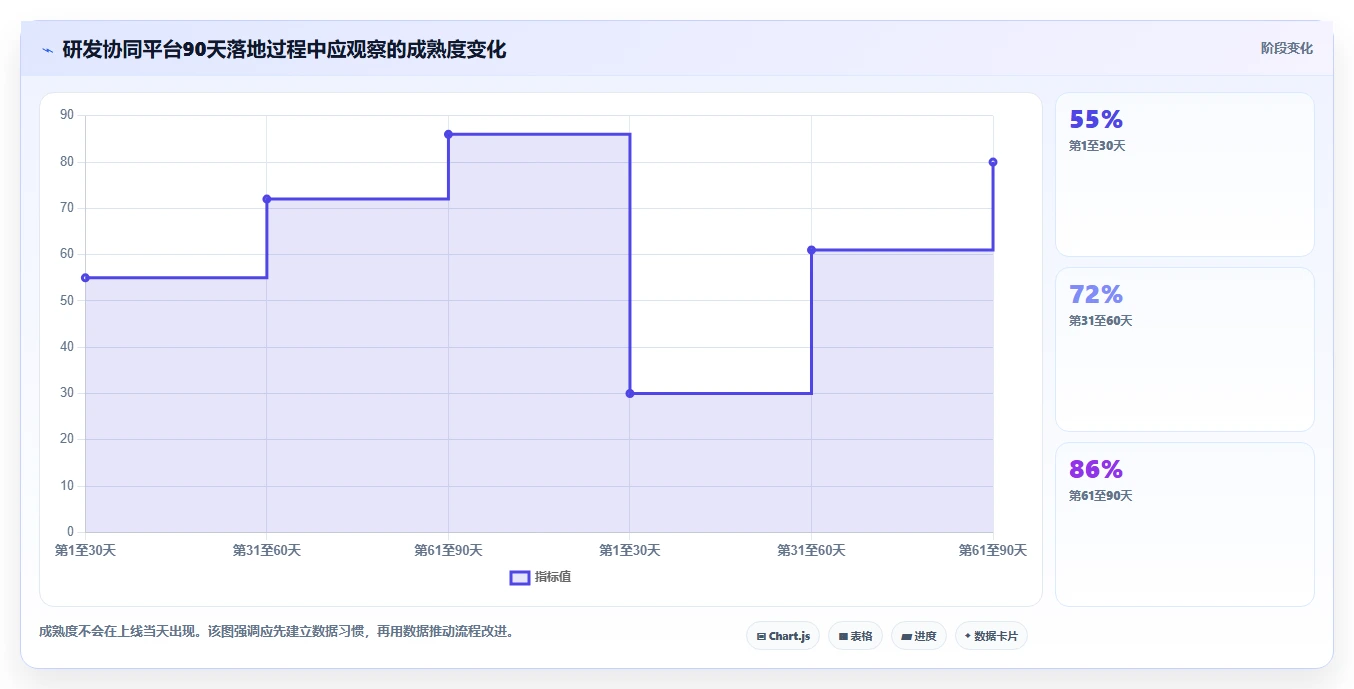Click the y-axis label 50

(67, 300)
